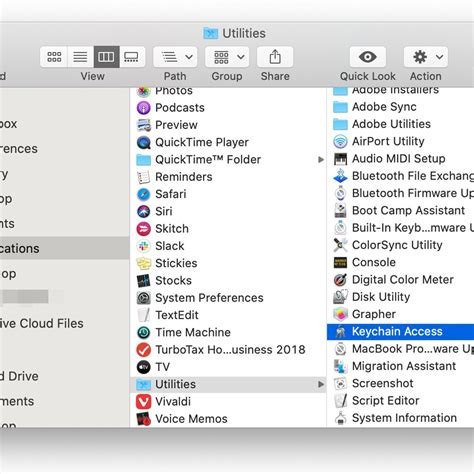Click the Adobe Sync folder
The width and height of the screenshot is (474, 474).
(x=400, y=107)
